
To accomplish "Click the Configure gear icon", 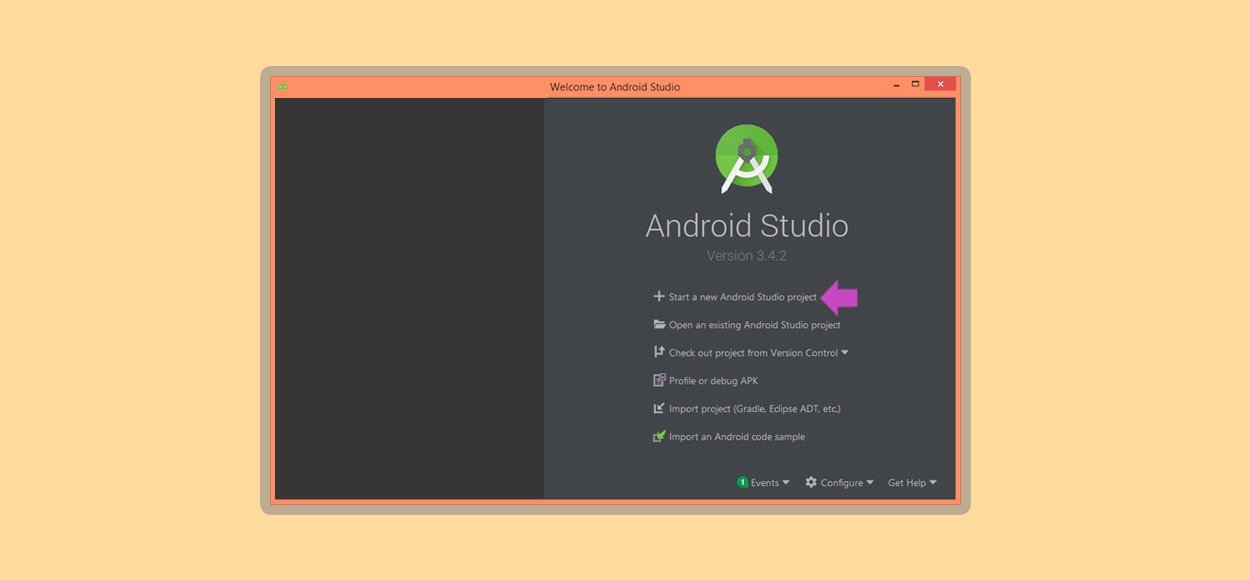I will click(811, 482).
